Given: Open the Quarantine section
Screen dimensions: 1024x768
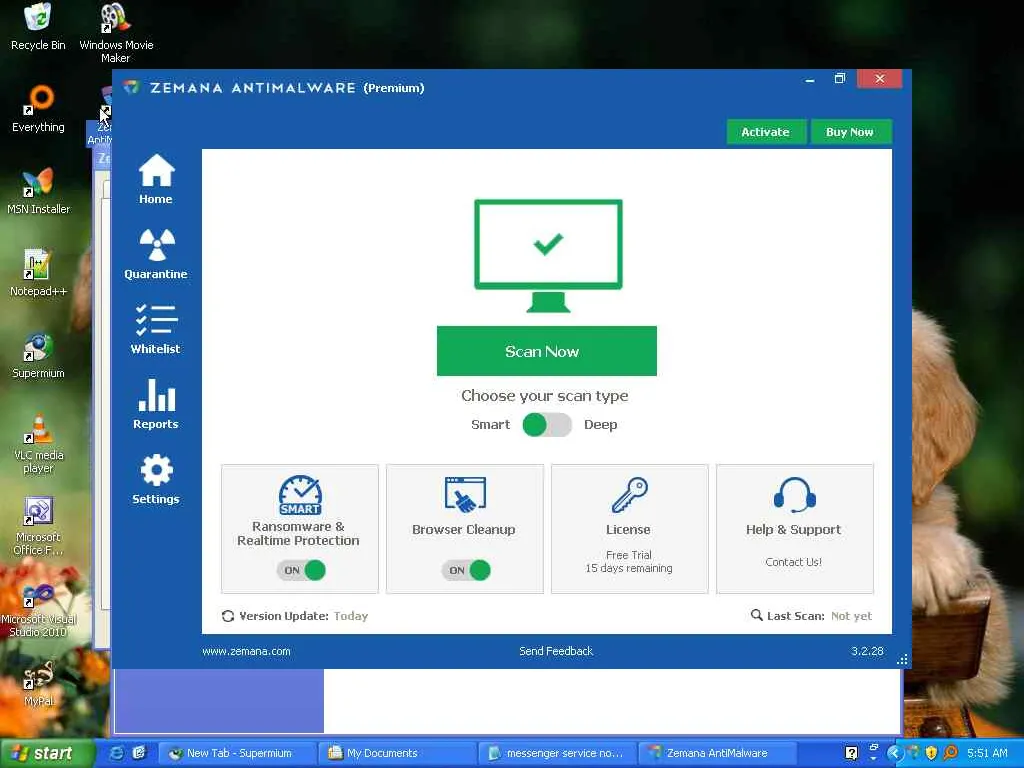Looking at the screenshot, I should [156, 255].
